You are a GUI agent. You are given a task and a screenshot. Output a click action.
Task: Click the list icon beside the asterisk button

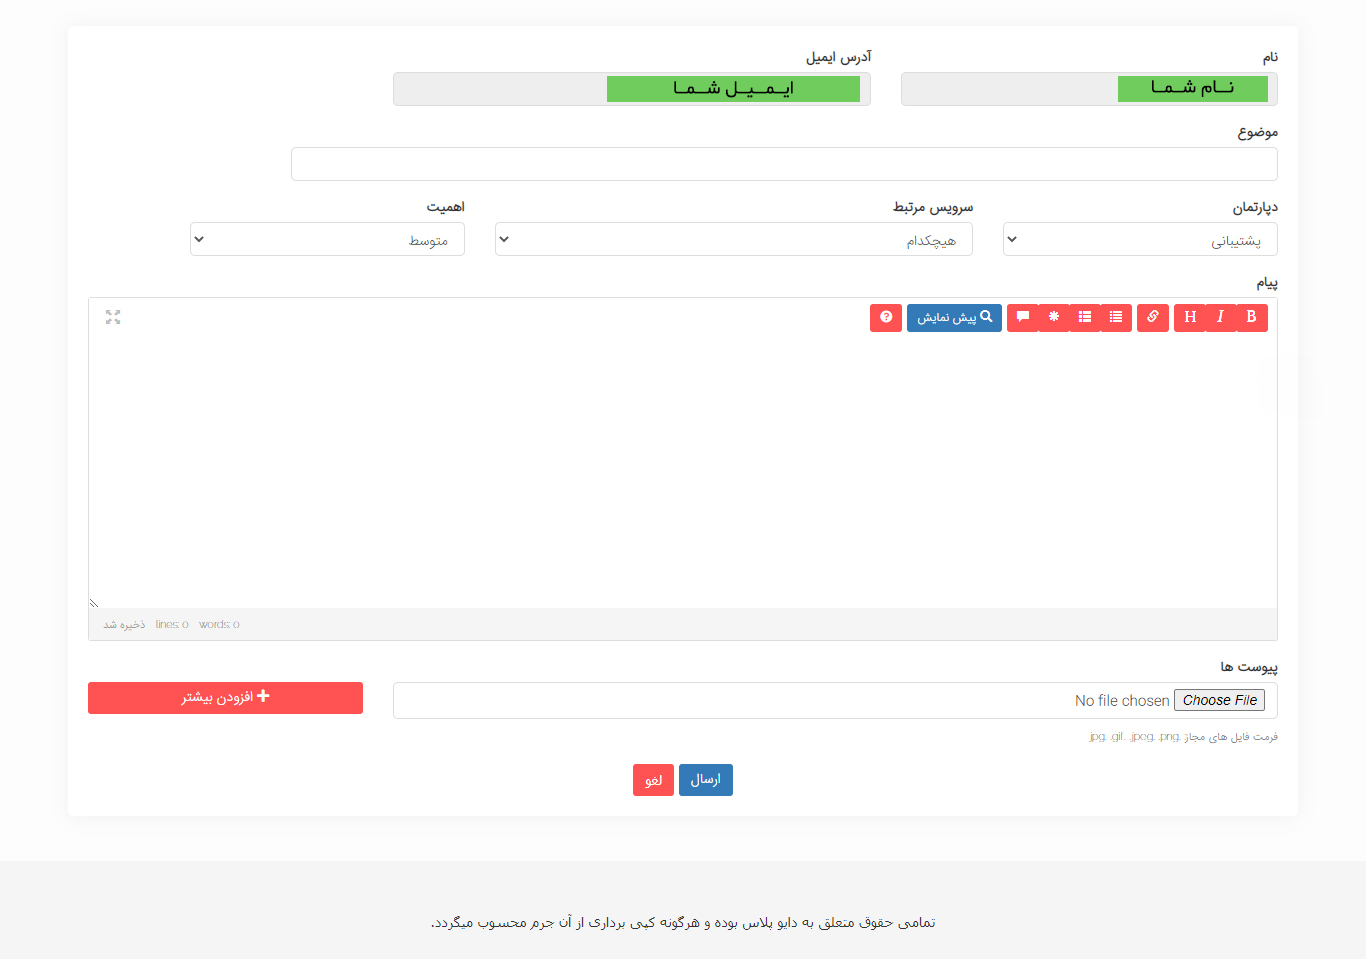pos(1085,317)
